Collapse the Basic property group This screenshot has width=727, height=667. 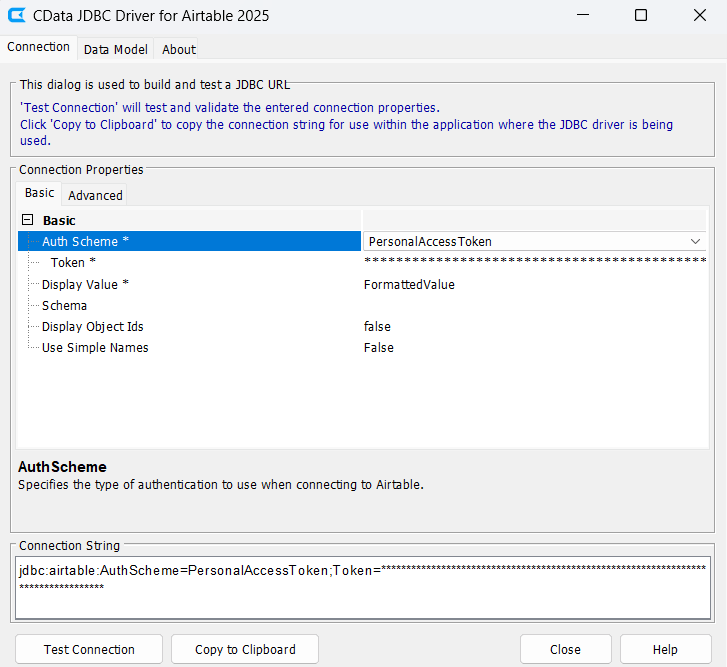28,220
